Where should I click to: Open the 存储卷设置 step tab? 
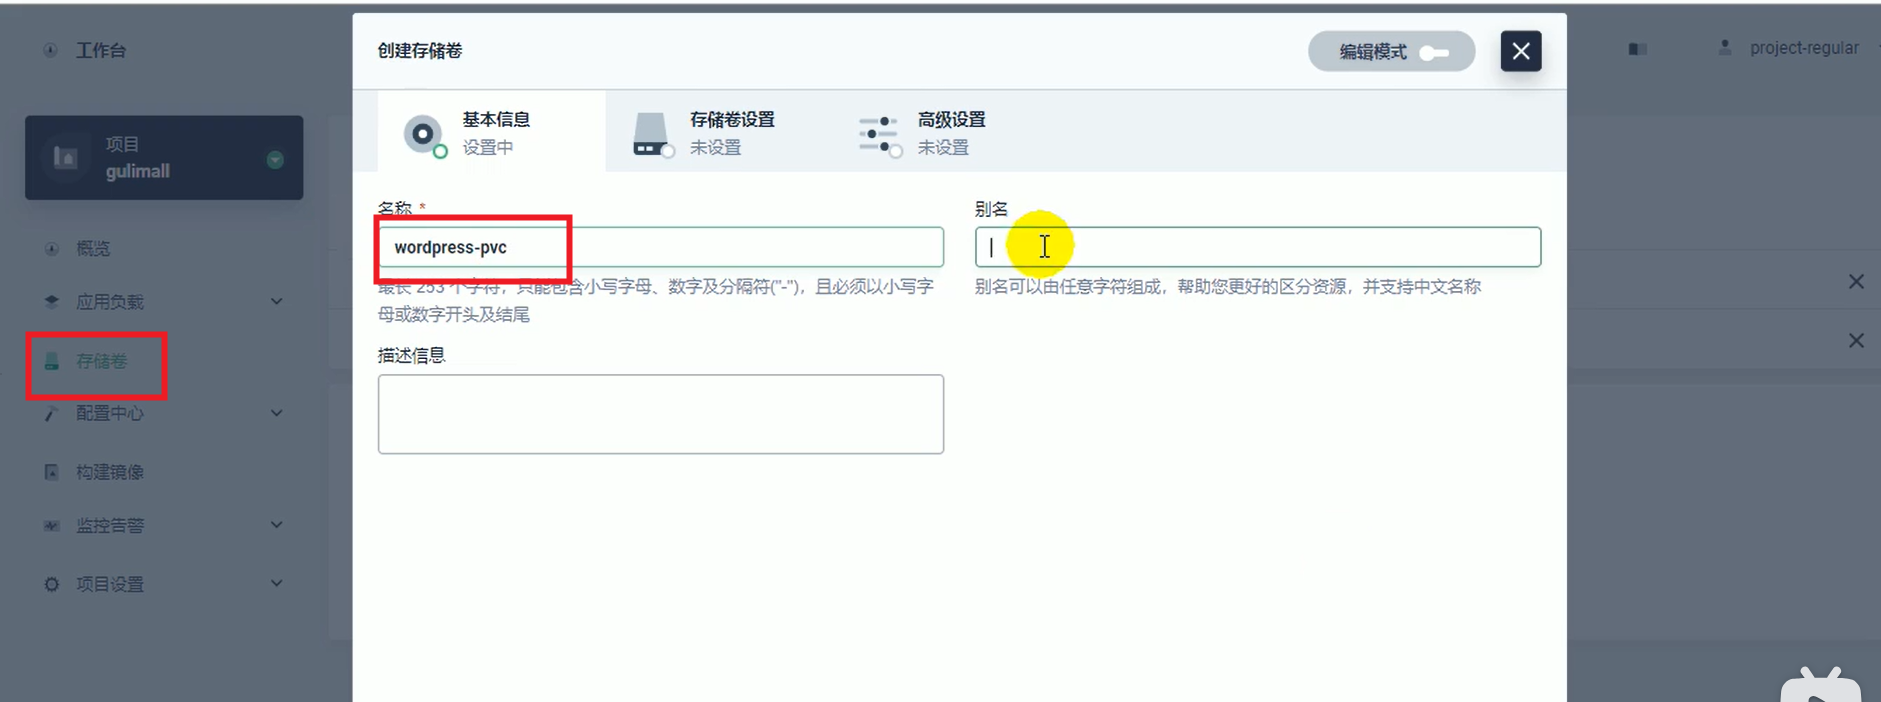coord(719,132)
